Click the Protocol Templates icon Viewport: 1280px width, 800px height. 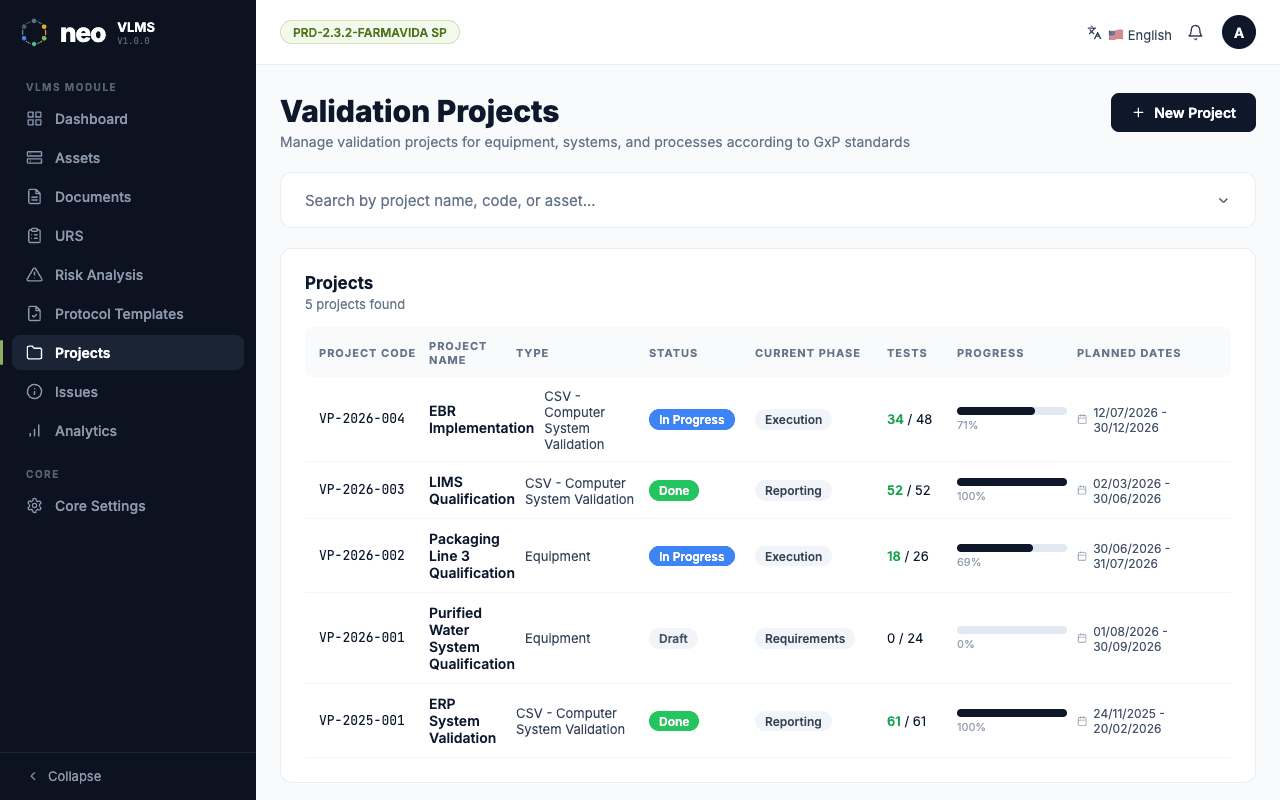pos(34,314)
